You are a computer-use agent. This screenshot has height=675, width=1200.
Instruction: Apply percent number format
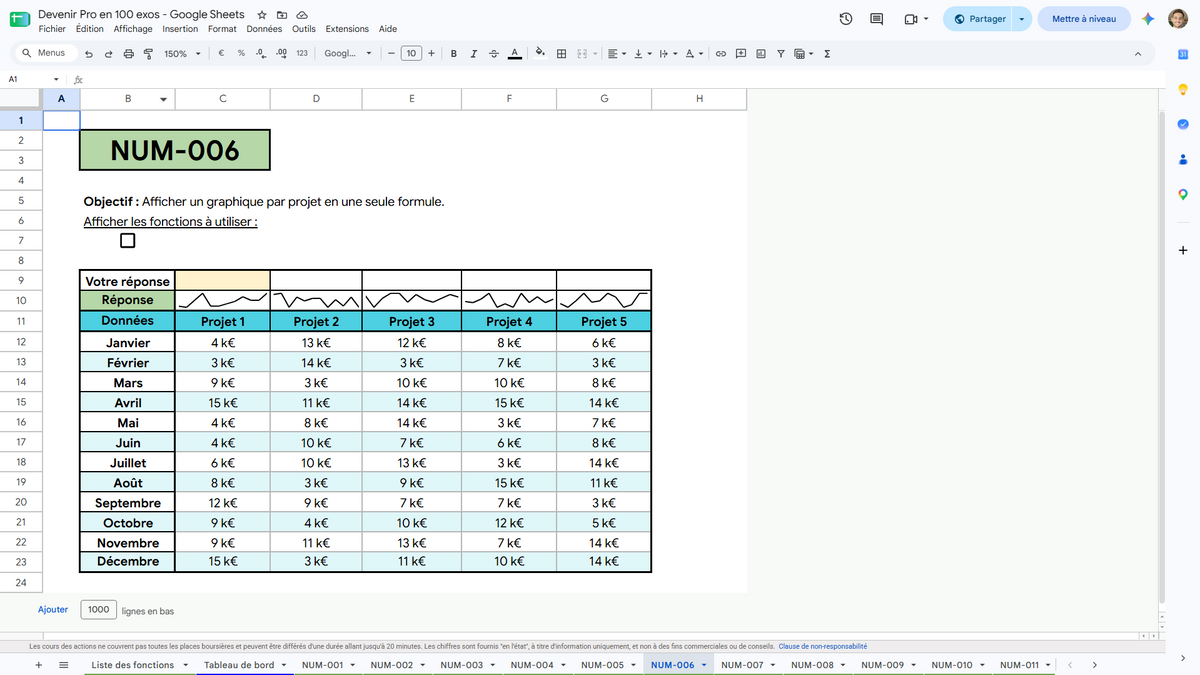coord(241,54)
